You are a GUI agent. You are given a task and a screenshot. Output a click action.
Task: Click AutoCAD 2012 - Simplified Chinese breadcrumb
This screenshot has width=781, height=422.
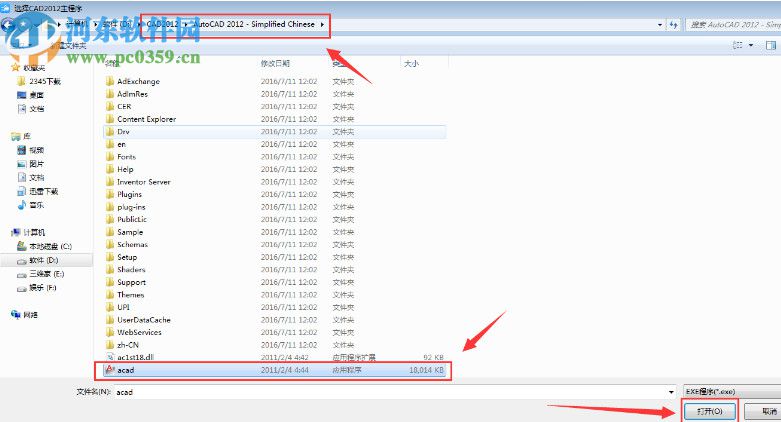coord(254,24)
